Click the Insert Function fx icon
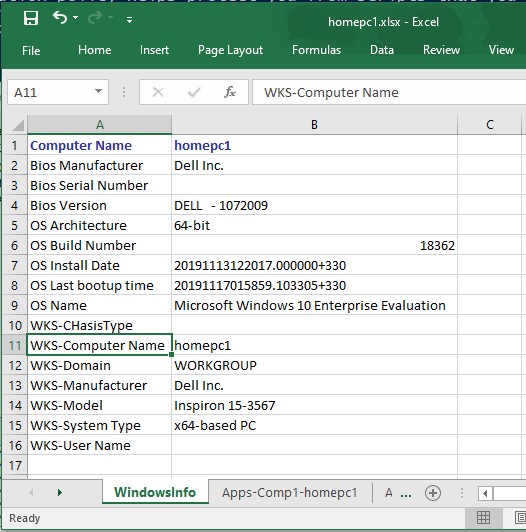The height and width of the screenshot is (532, 526). (x=230, y=92)
